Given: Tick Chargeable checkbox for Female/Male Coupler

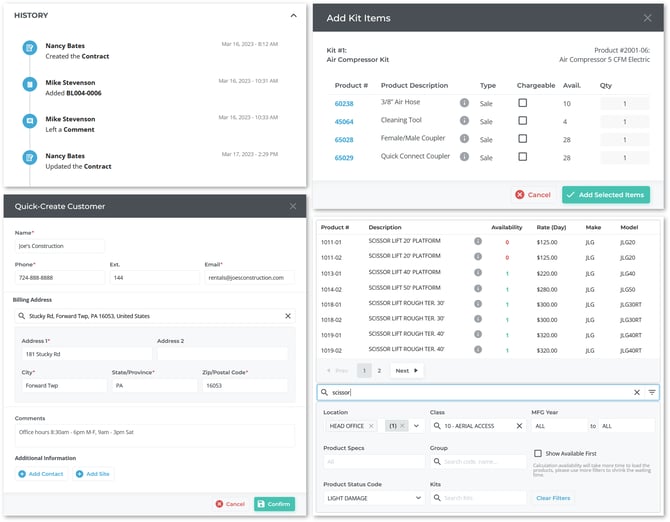Looking at the screenshot, I should [x=522, y=139].
